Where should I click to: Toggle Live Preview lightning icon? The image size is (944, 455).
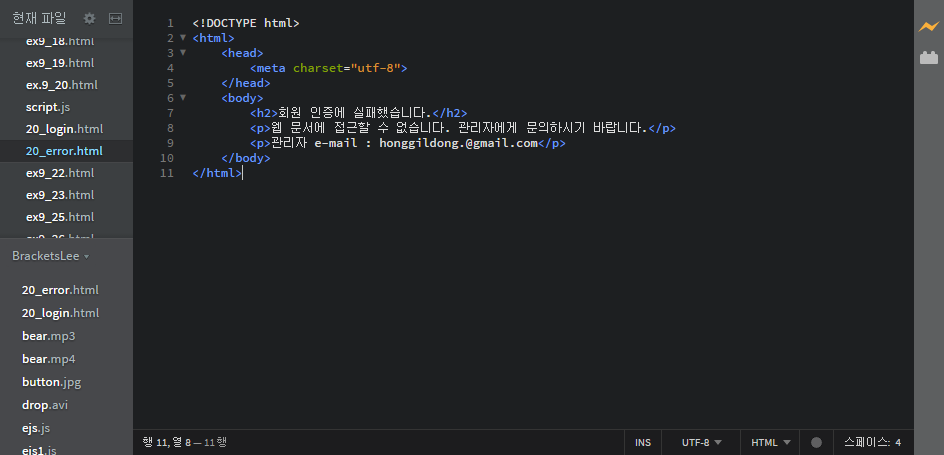point(929,26)
